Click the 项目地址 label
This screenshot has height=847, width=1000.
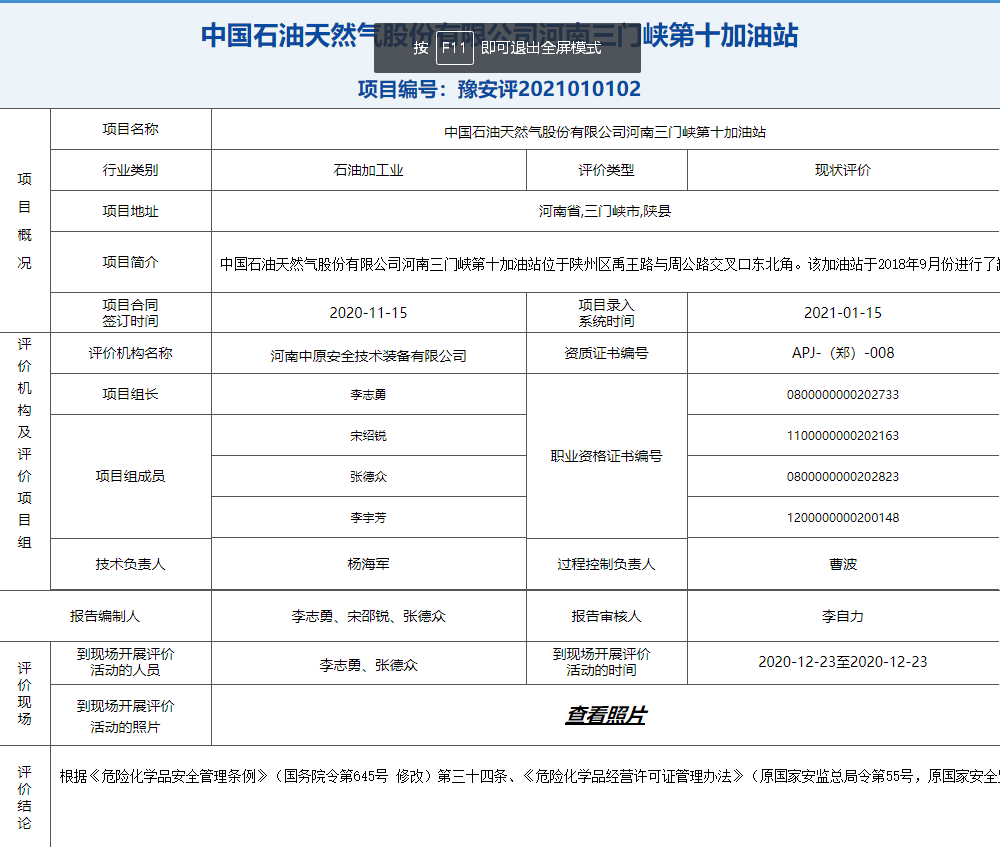point(131,211)
